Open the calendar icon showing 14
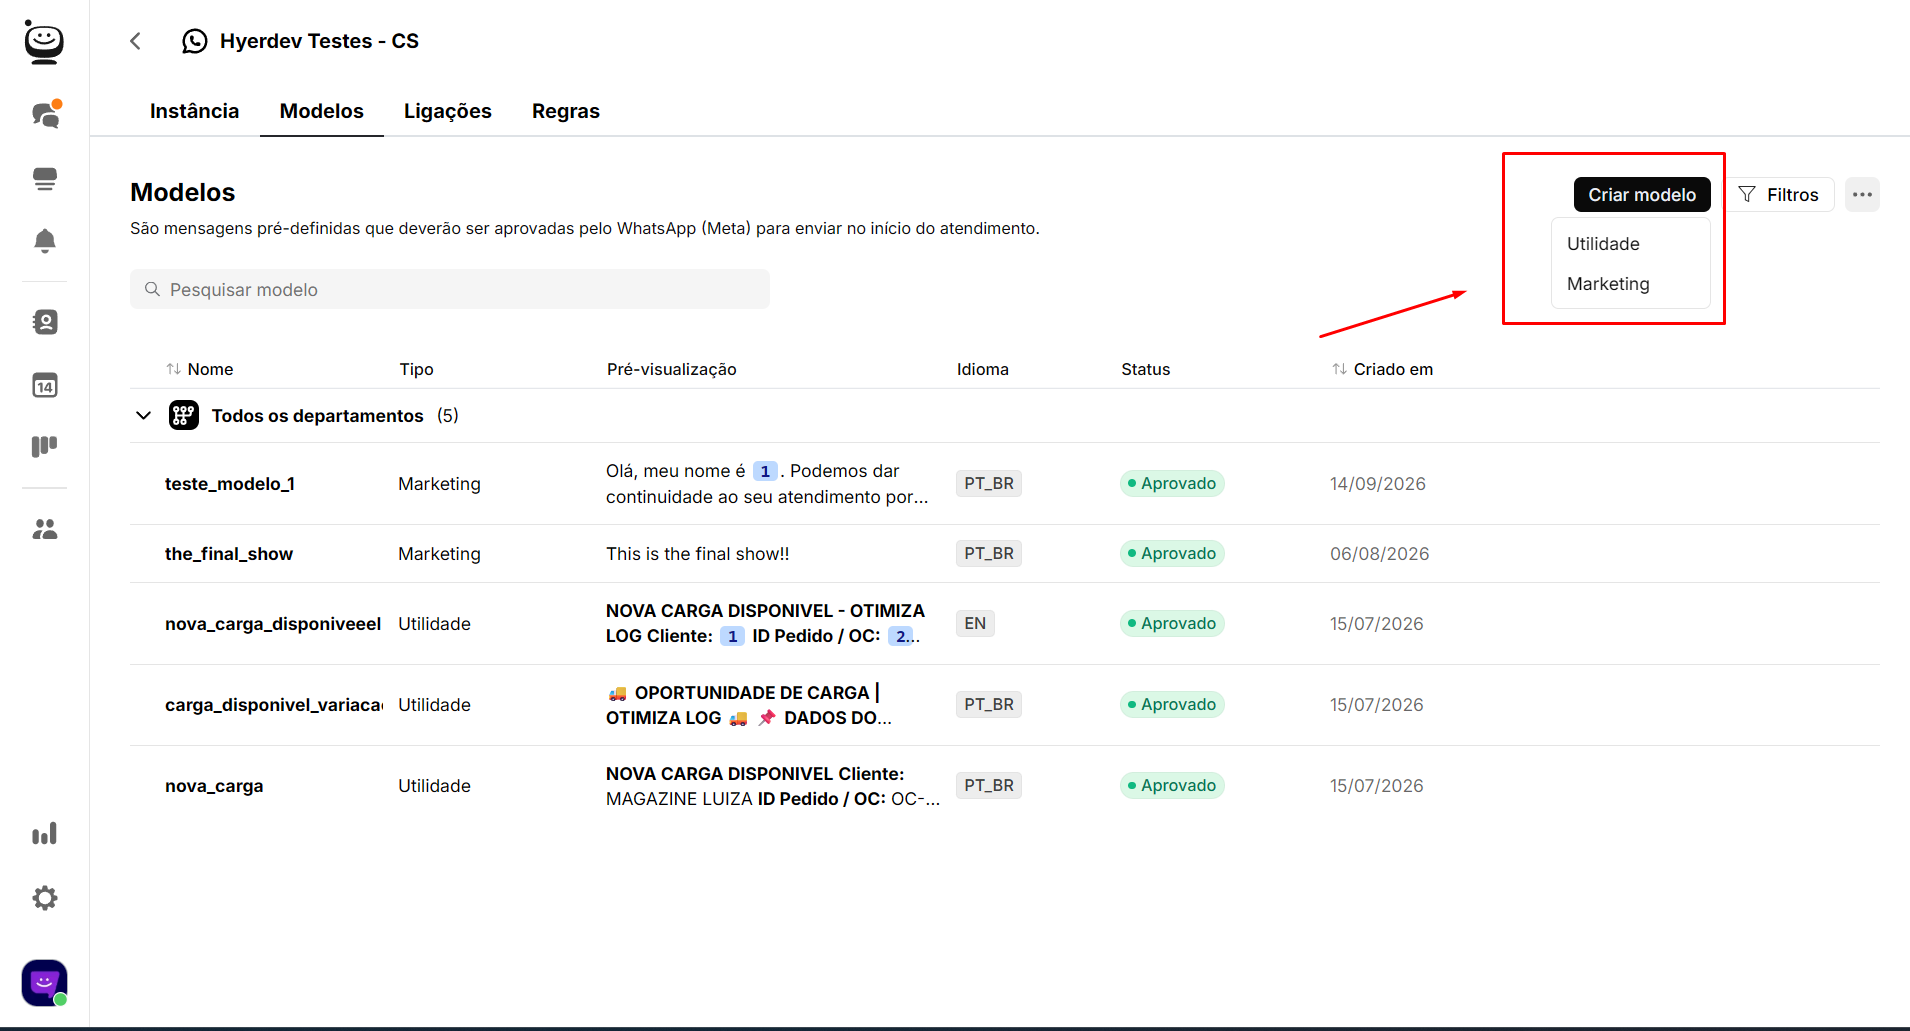 coord(45,385)
